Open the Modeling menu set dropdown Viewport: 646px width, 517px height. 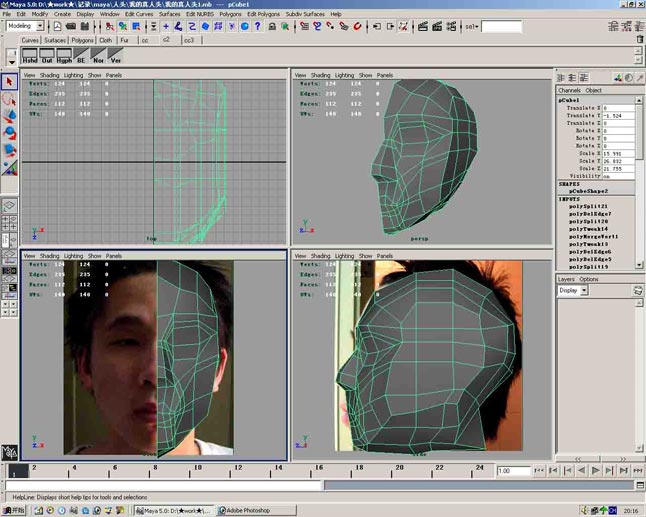coord(40,26)
